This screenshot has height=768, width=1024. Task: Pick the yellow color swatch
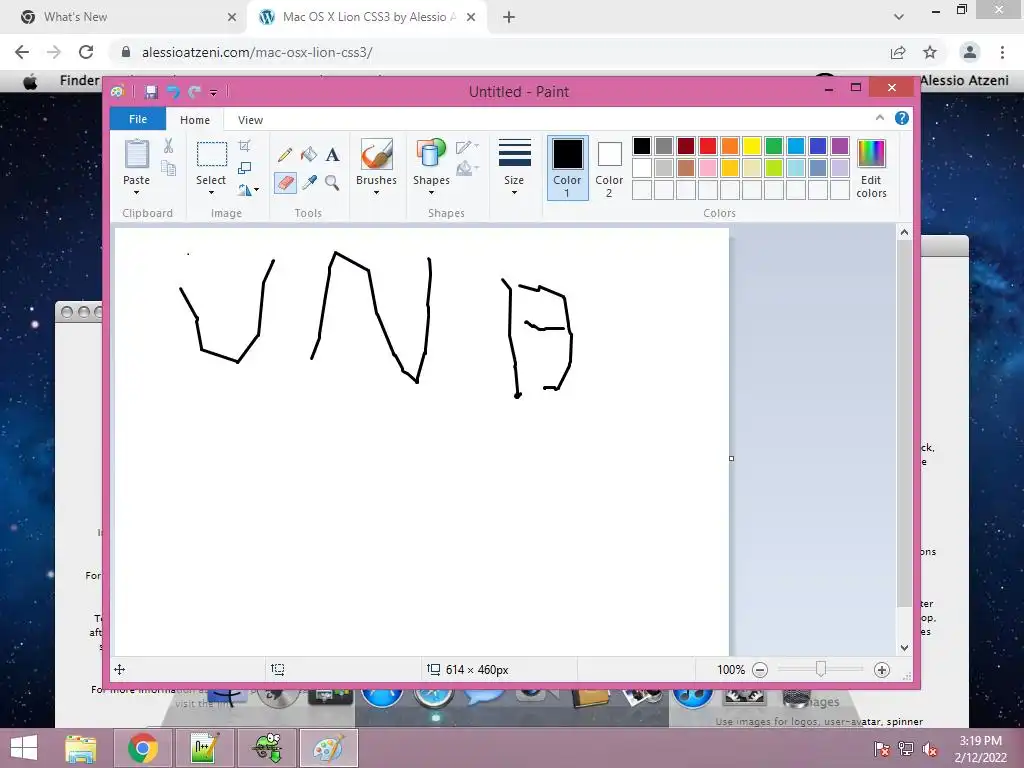[x=751, y=146]
